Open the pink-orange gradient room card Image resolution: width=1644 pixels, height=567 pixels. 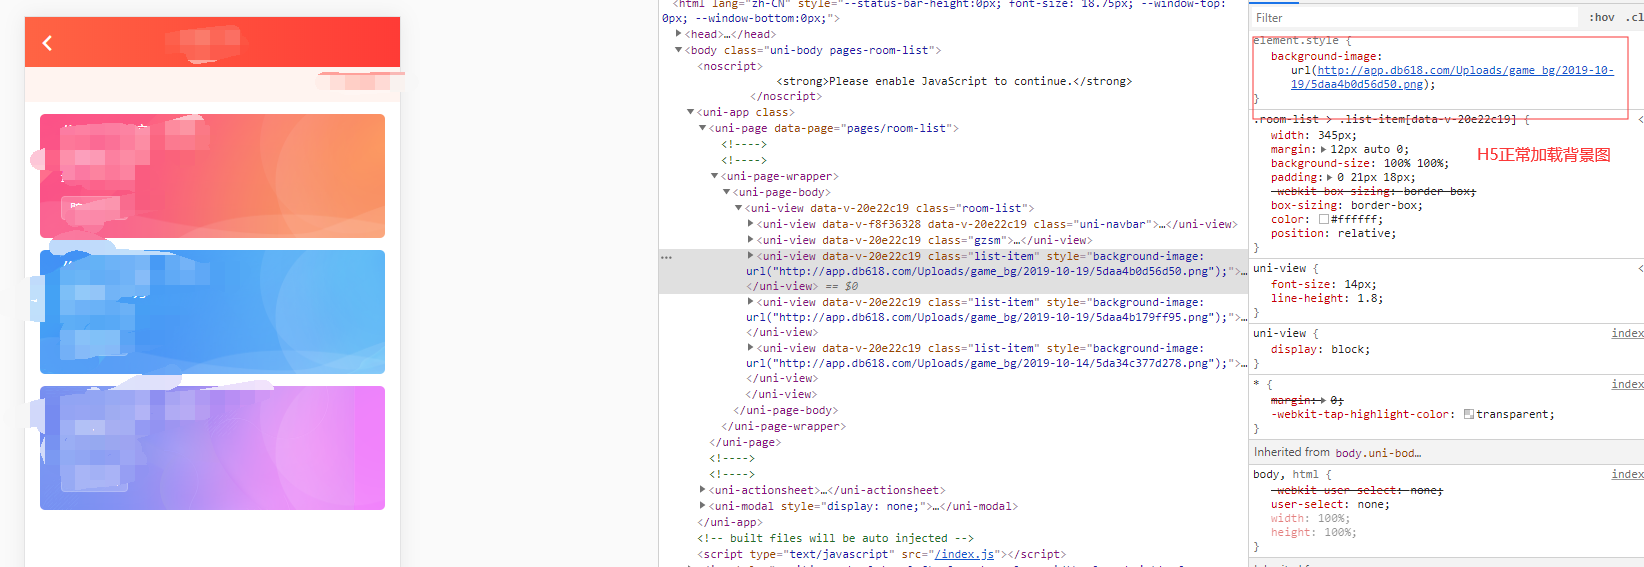212,176
